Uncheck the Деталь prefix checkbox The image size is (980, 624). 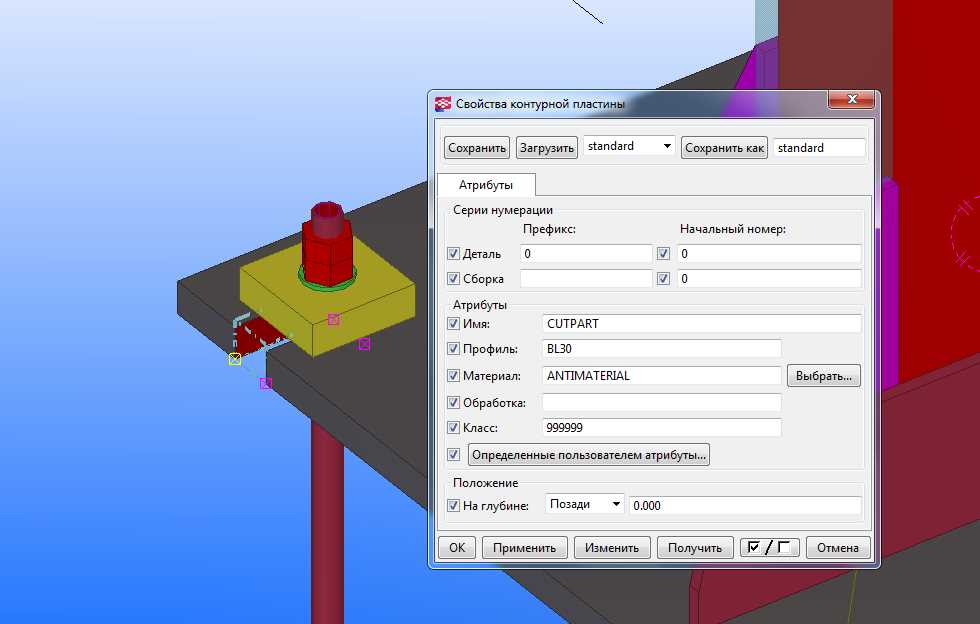pos(454,254)
